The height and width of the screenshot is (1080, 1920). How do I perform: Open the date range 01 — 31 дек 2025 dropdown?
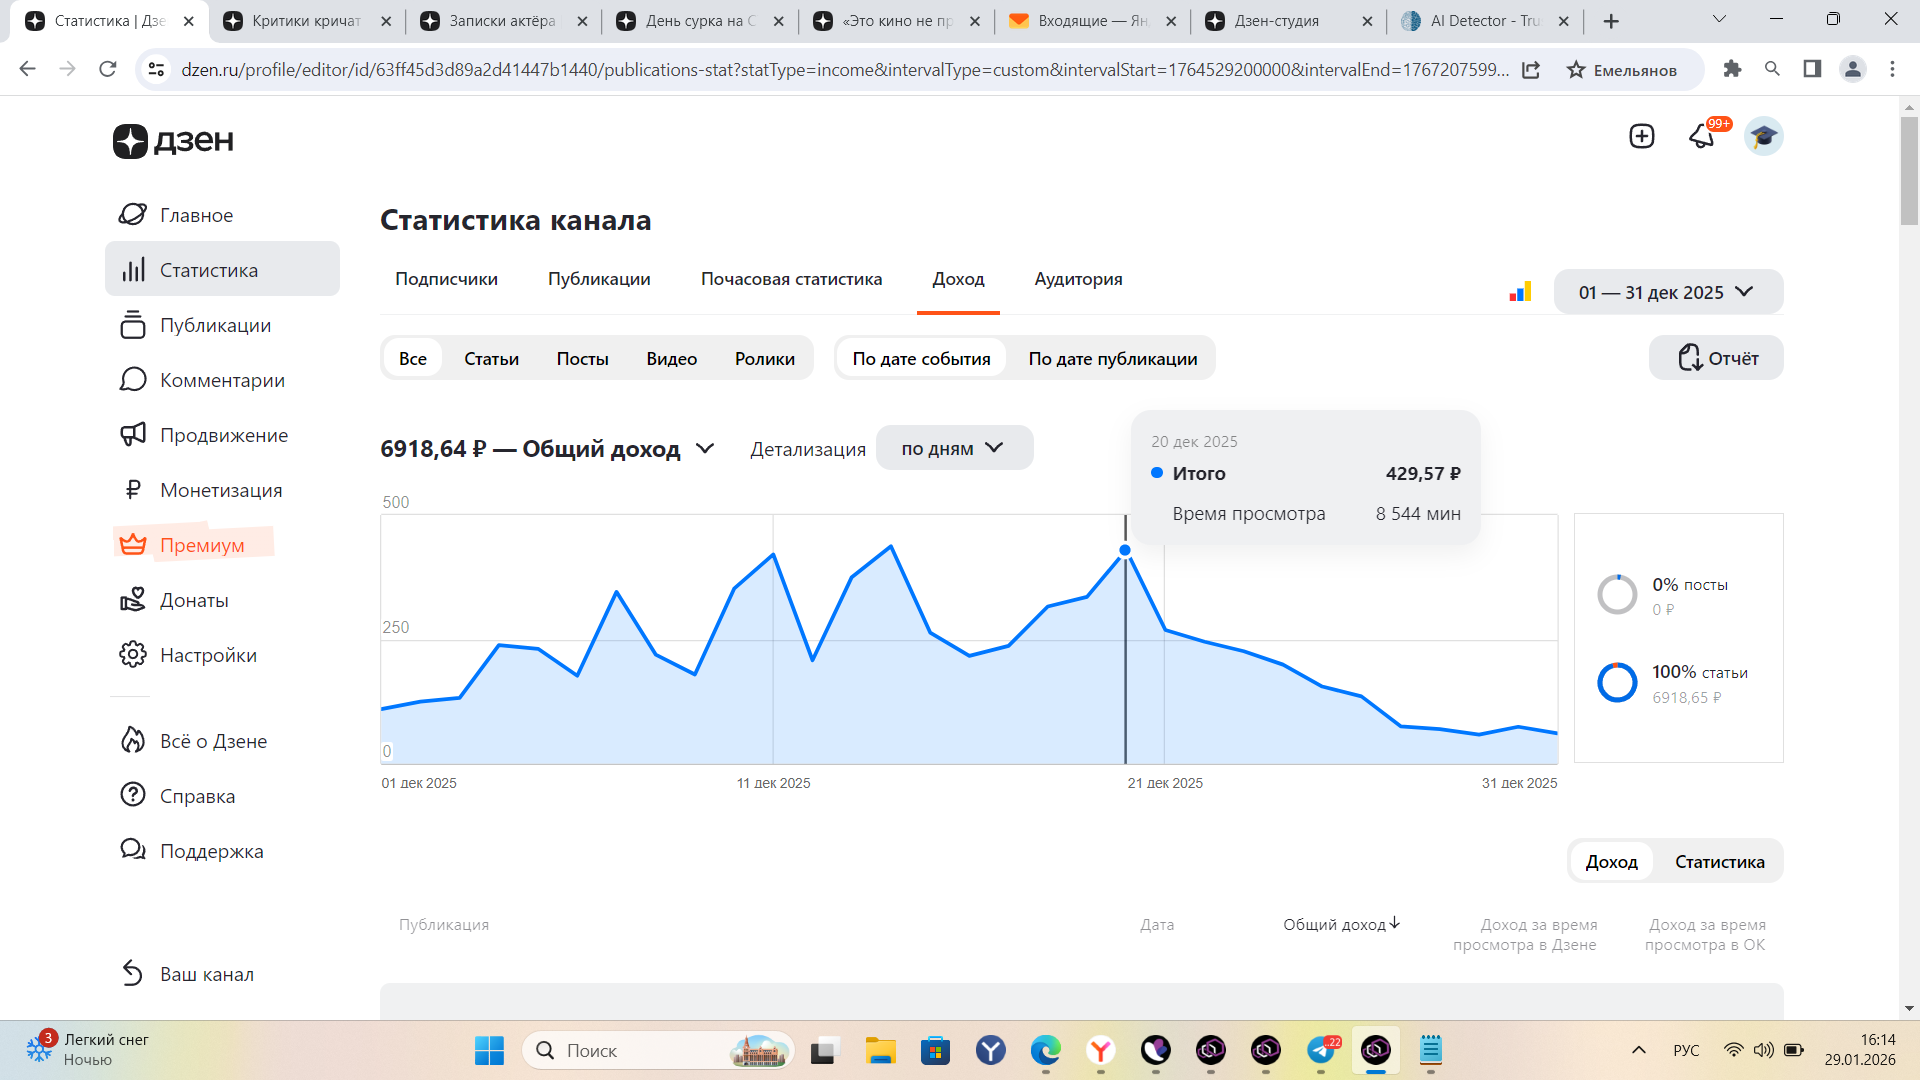(1667, 292)
